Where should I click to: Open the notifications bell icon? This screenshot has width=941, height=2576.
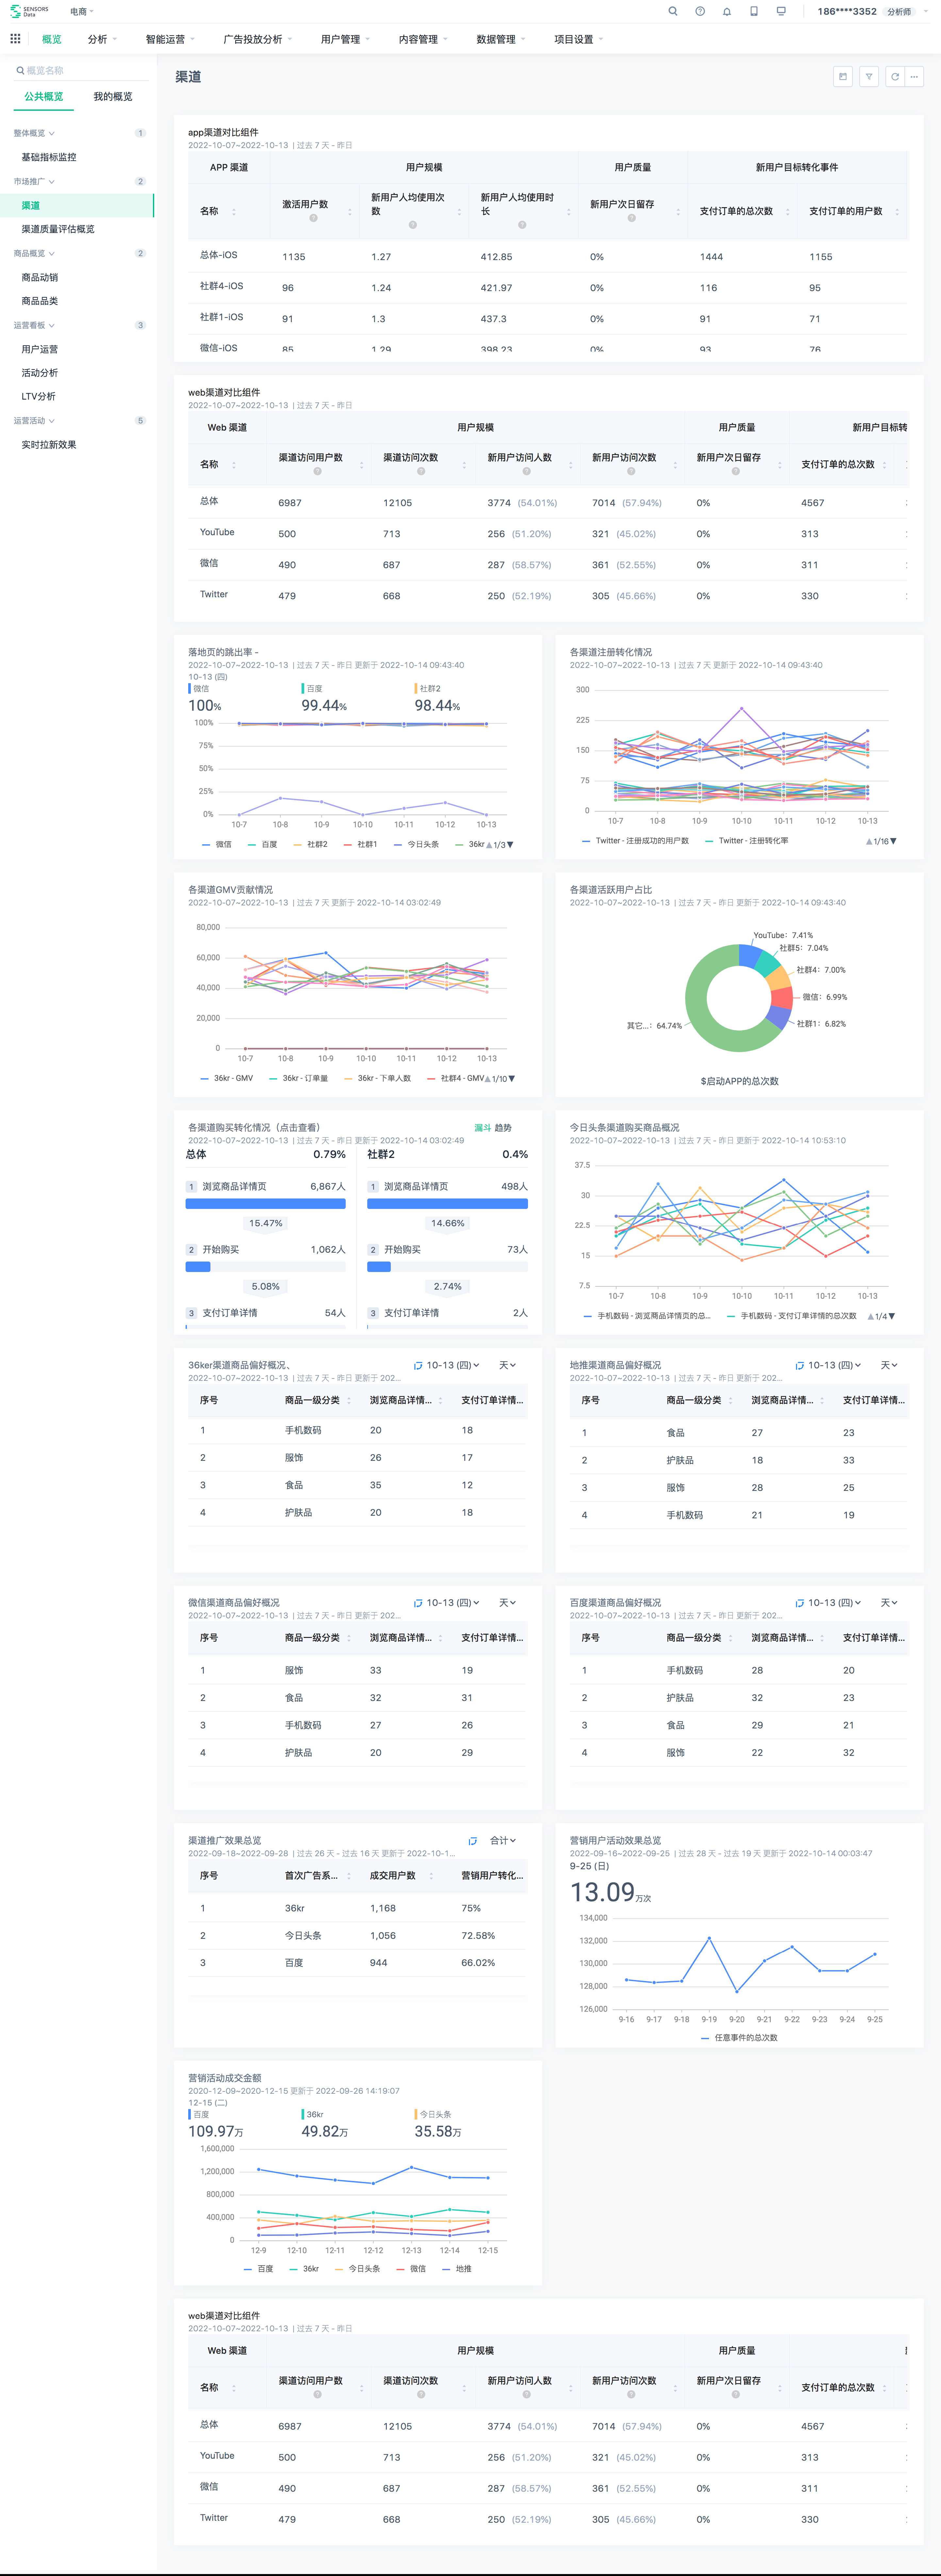727,11
